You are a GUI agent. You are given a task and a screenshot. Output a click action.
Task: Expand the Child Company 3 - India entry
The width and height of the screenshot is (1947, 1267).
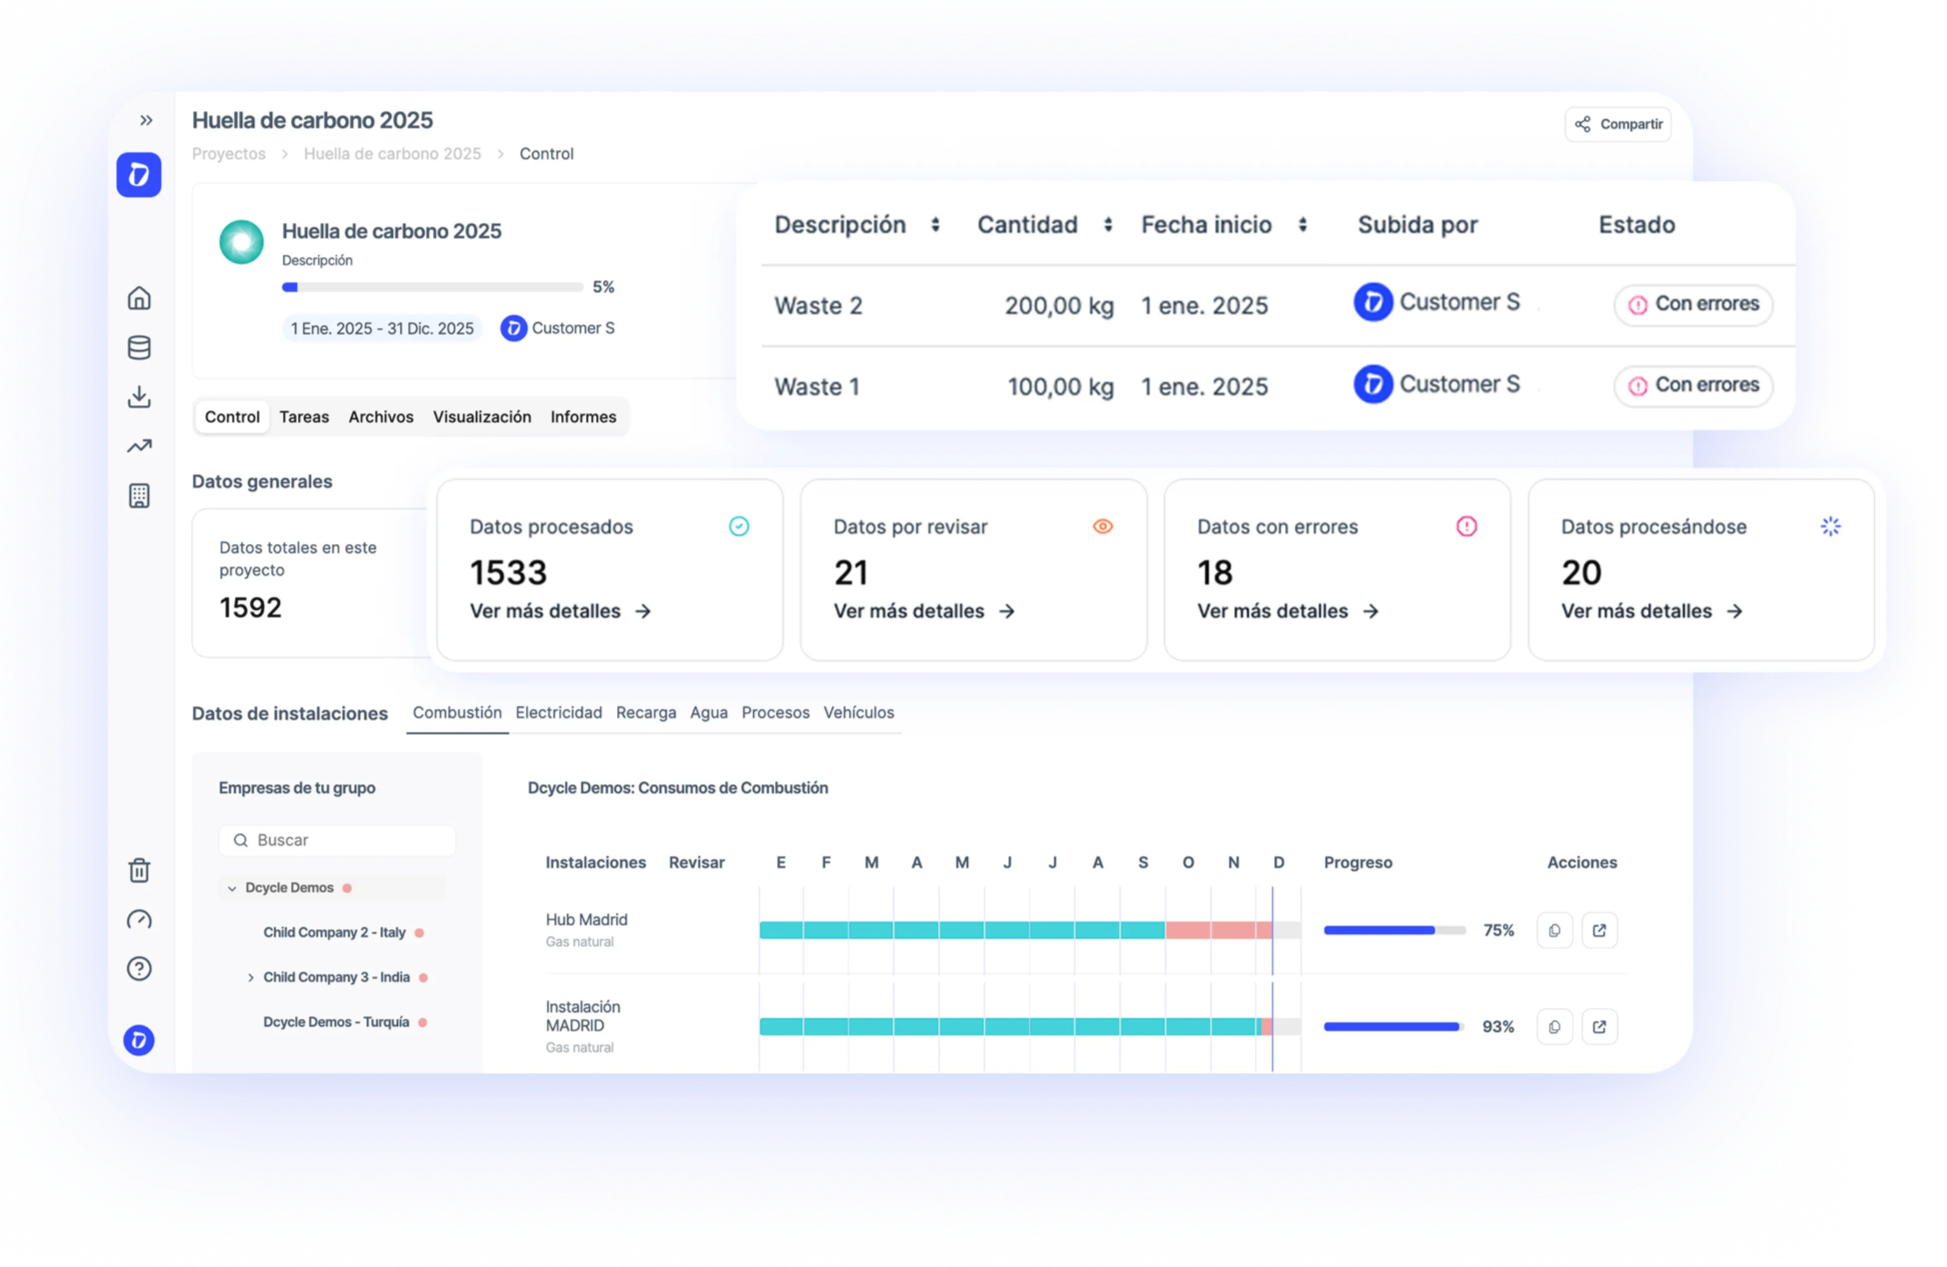250,977
